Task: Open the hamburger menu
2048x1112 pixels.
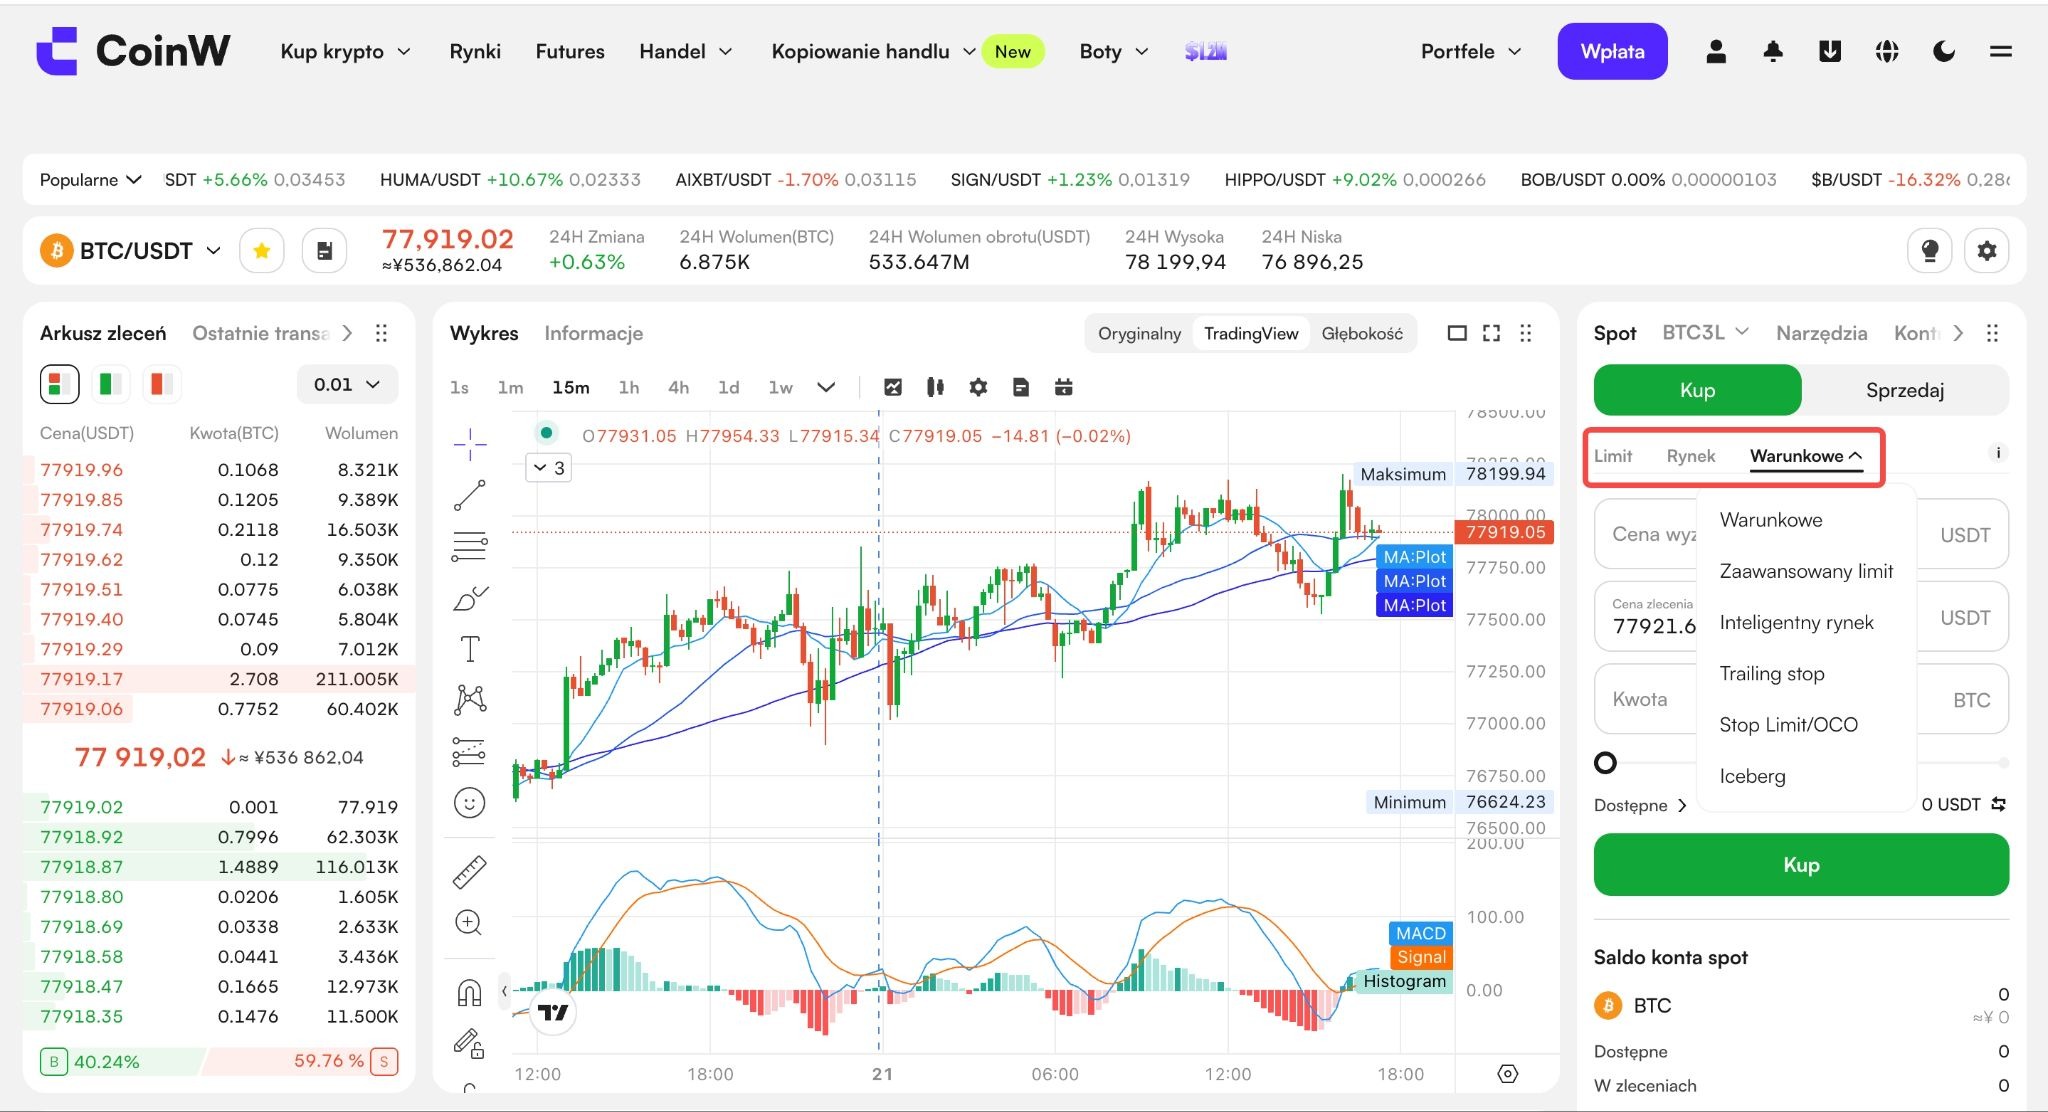Action: (2001, 51)
